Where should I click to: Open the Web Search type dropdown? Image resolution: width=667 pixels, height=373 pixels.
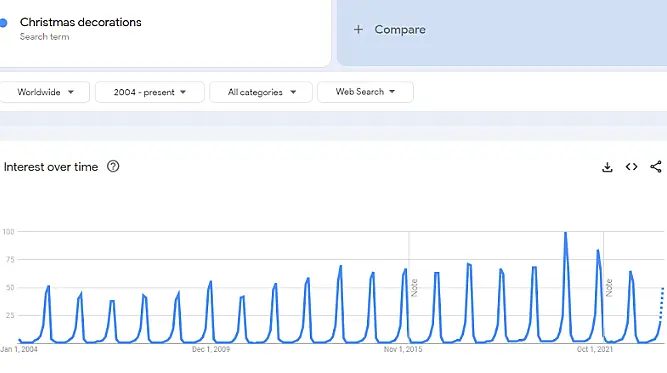point(365,92)
